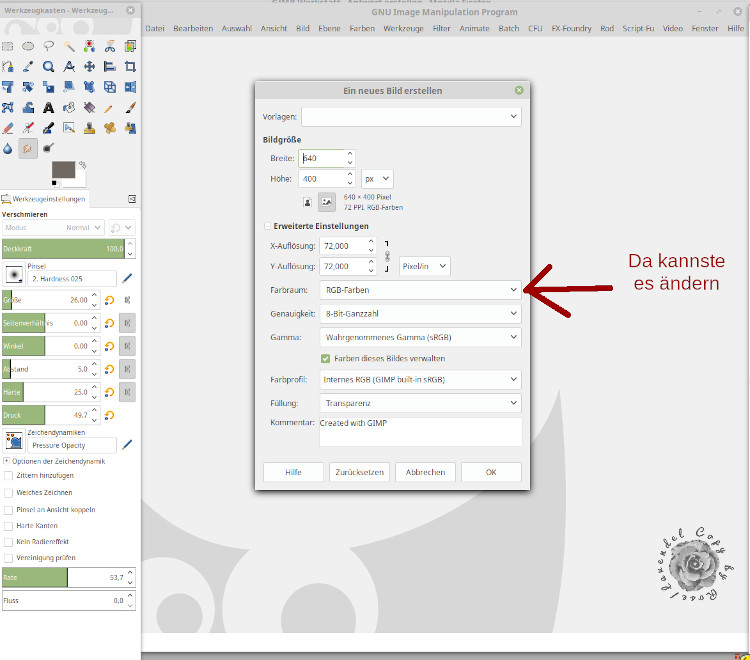
Task: Set landscape orientation in new image dialog
Action: pyautogui.click(x=327, y=203)
